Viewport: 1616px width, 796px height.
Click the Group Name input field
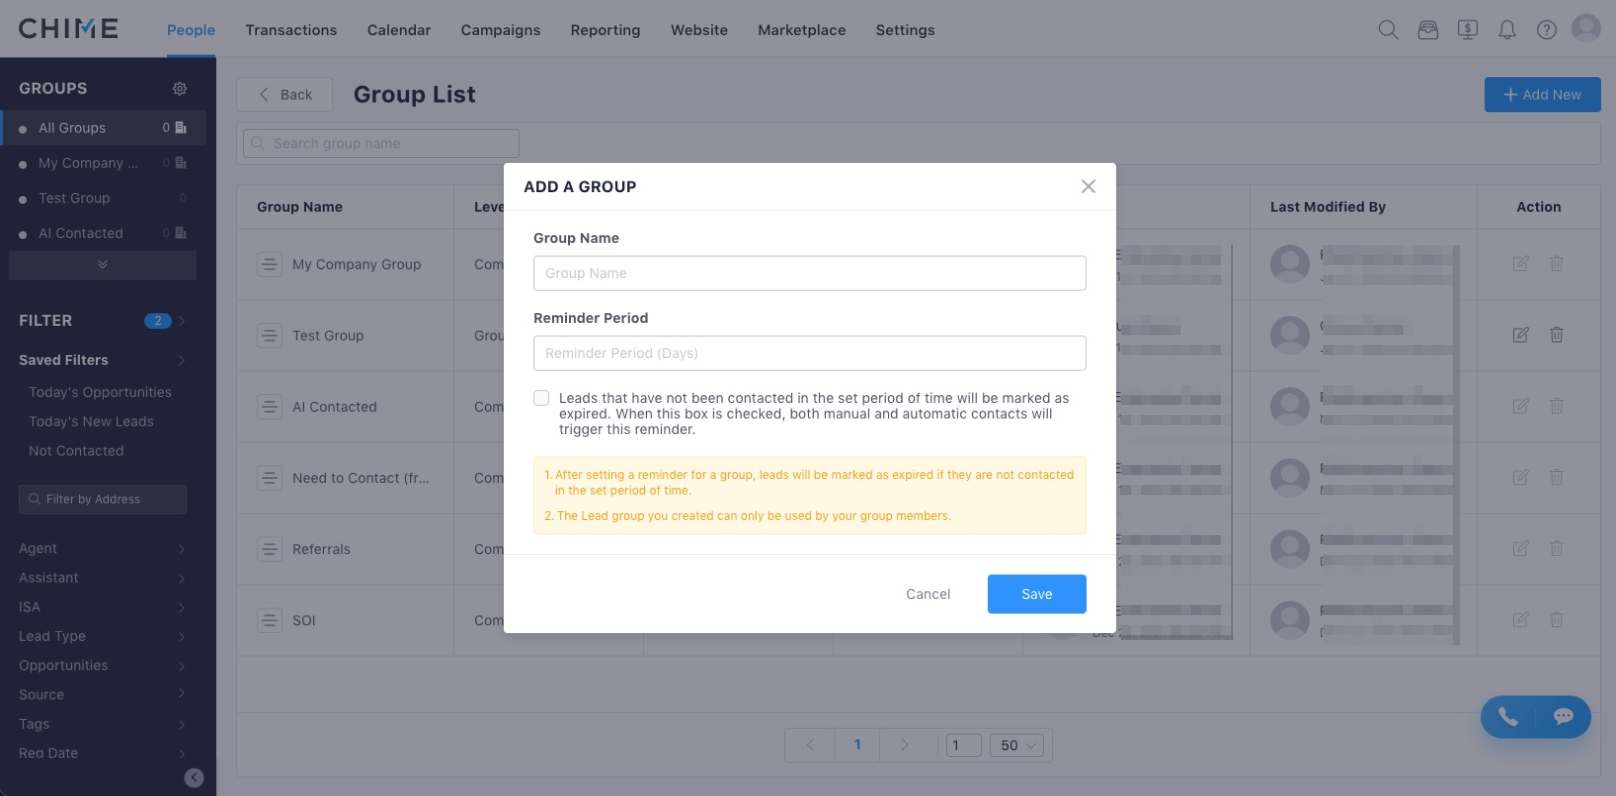pos(809,273)
